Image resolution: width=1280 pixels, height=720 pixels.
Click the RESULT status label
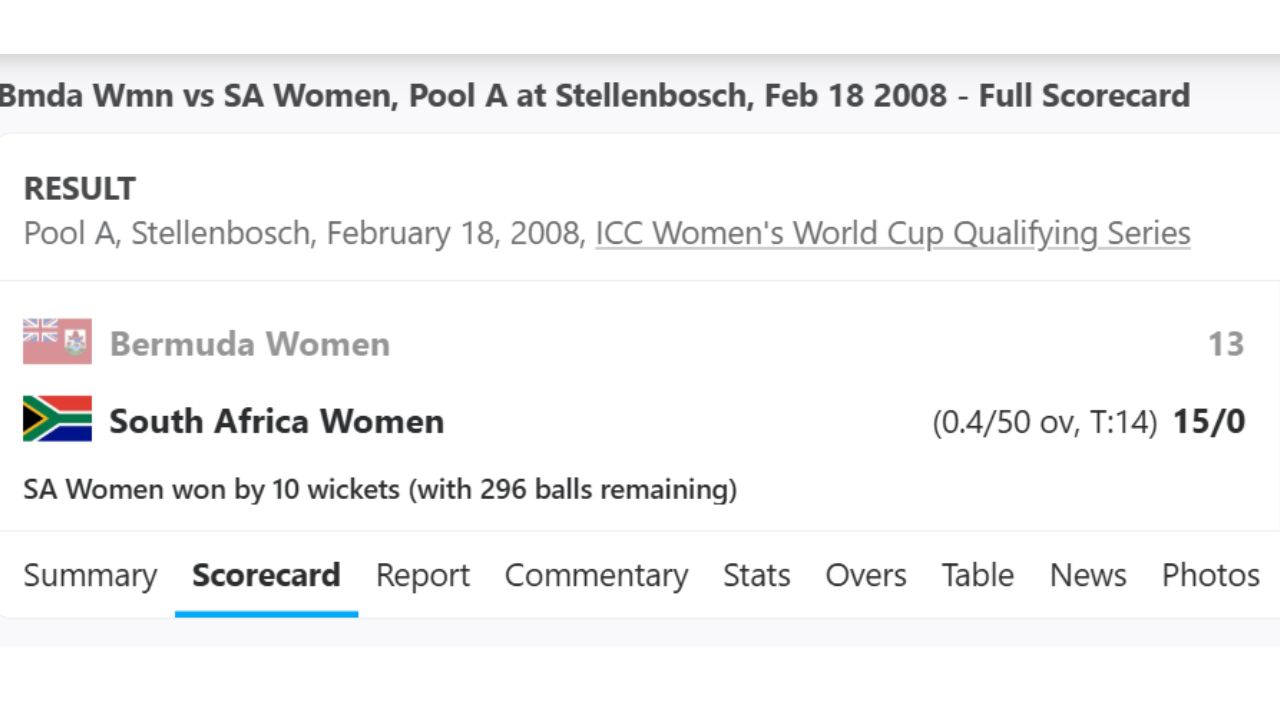tap(80, 188)
